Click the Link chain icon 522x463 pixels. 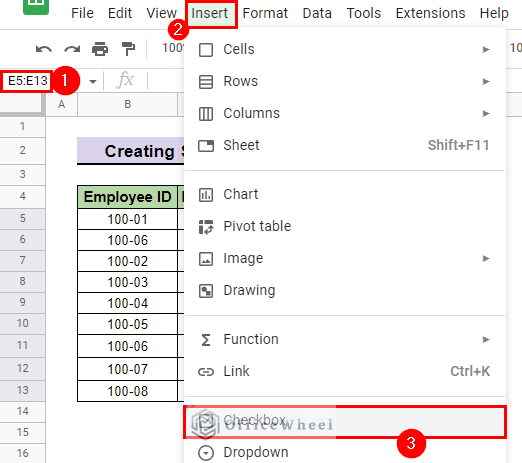[x=206, y=372]
